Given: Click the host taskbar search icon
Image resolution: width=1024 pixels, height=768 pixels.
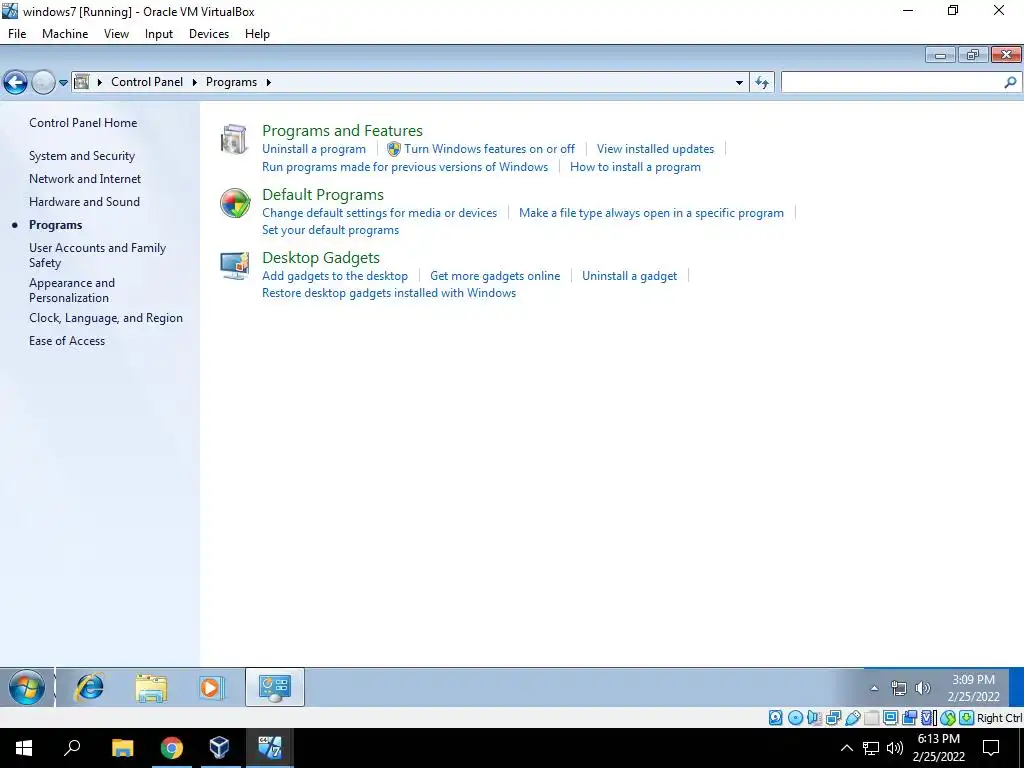Looking at the screenshot, I should [72, 747].
